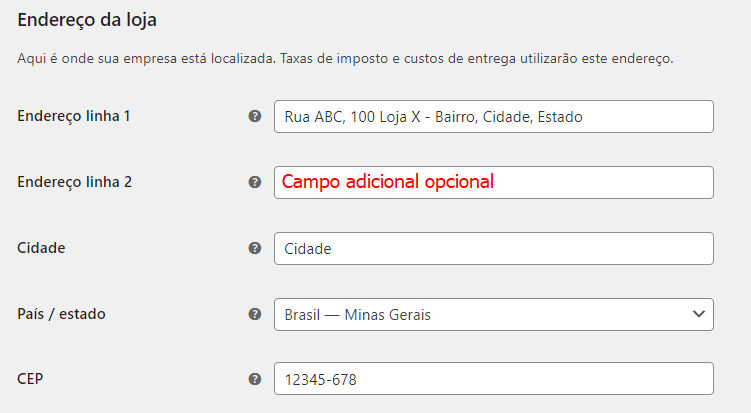The width and height of the screenshot is (751, 413).
Task: Click the CEP label text
Action: tap(30, 379)
